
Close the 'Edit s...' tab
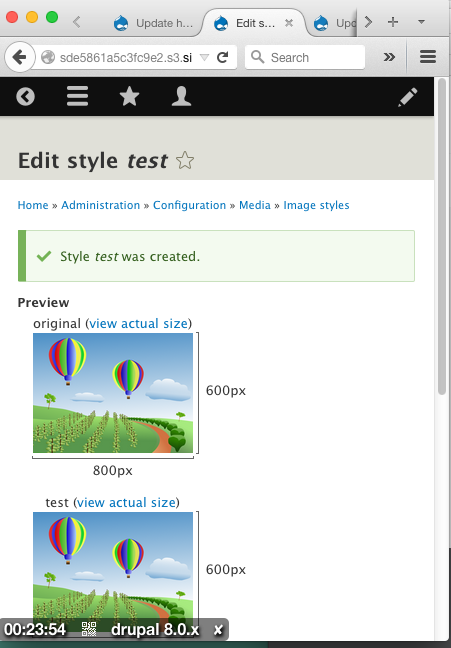(x=289, y=23)
